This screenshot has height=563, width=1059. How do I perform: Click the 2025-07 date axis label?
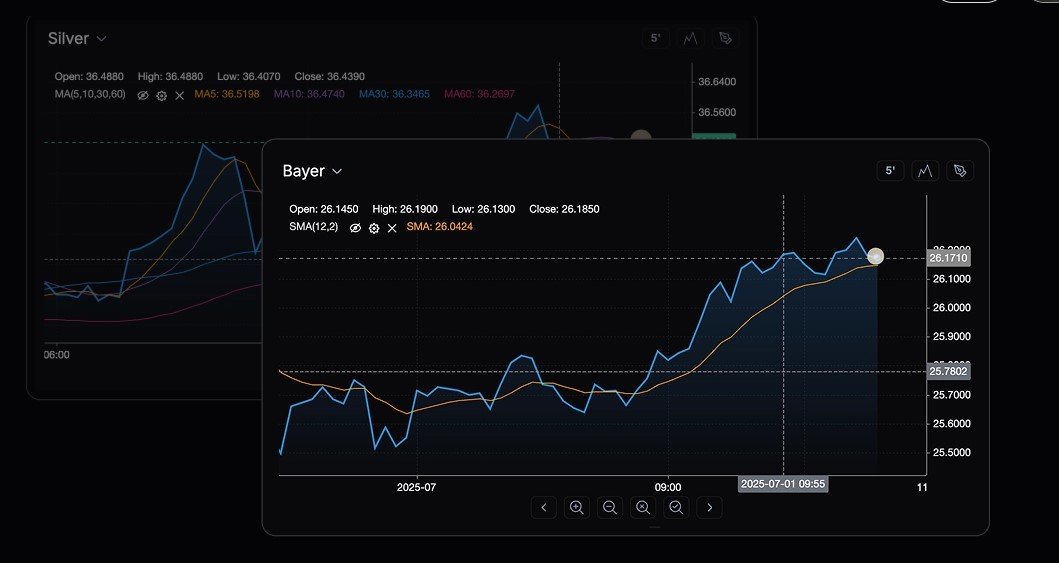pyautogui.click(x=417, y=487)
